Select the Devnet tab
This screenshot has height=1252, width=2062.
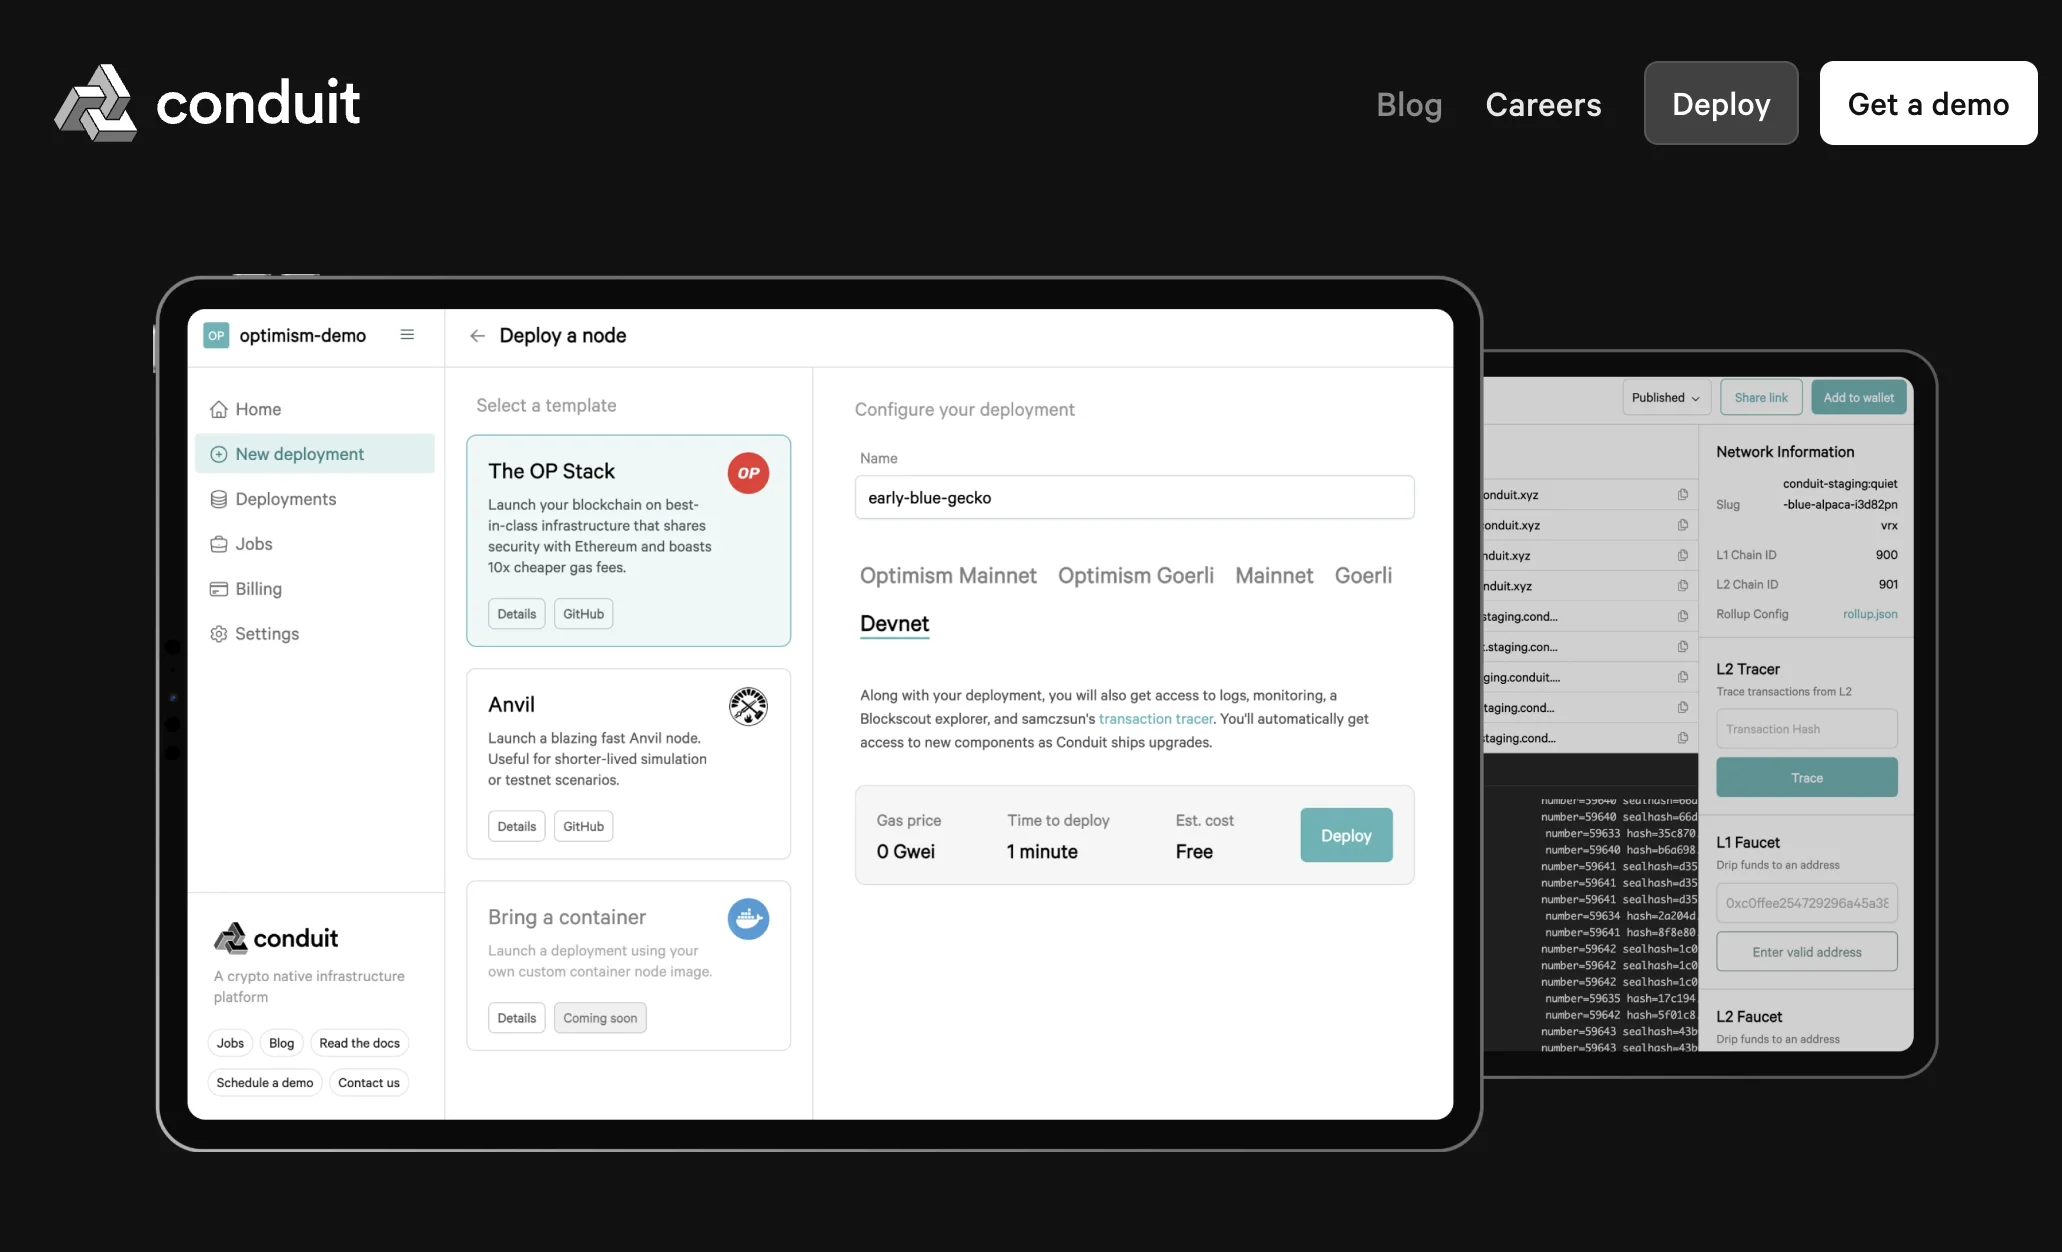pos(894,624)
